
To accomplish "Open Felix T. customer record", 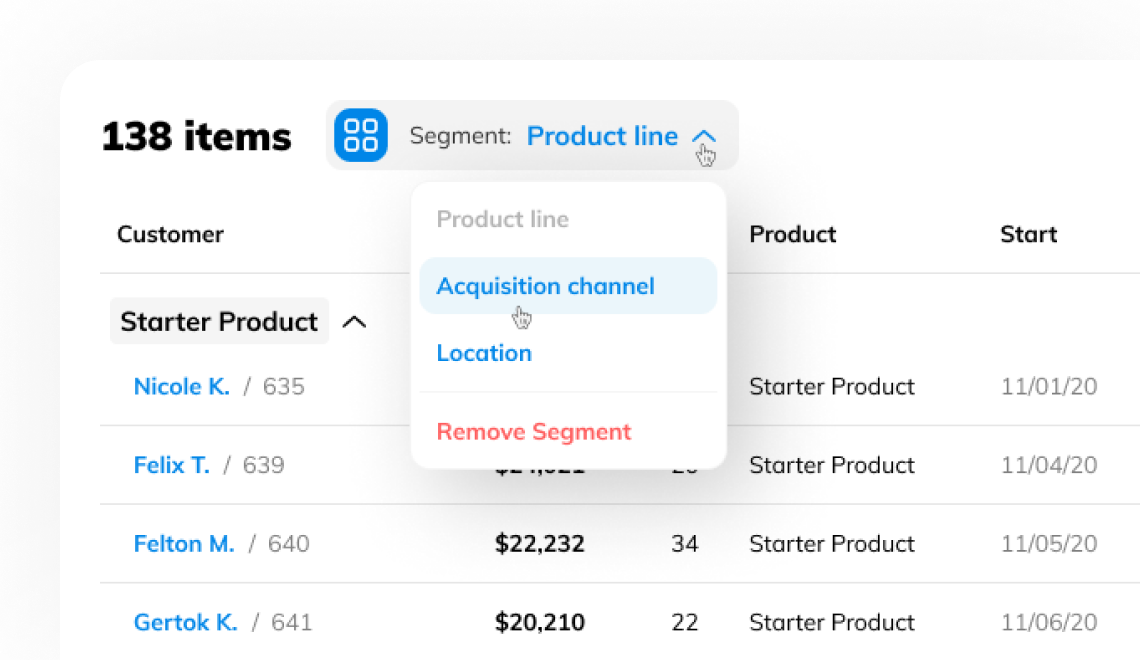I will (x=171, y=465).
